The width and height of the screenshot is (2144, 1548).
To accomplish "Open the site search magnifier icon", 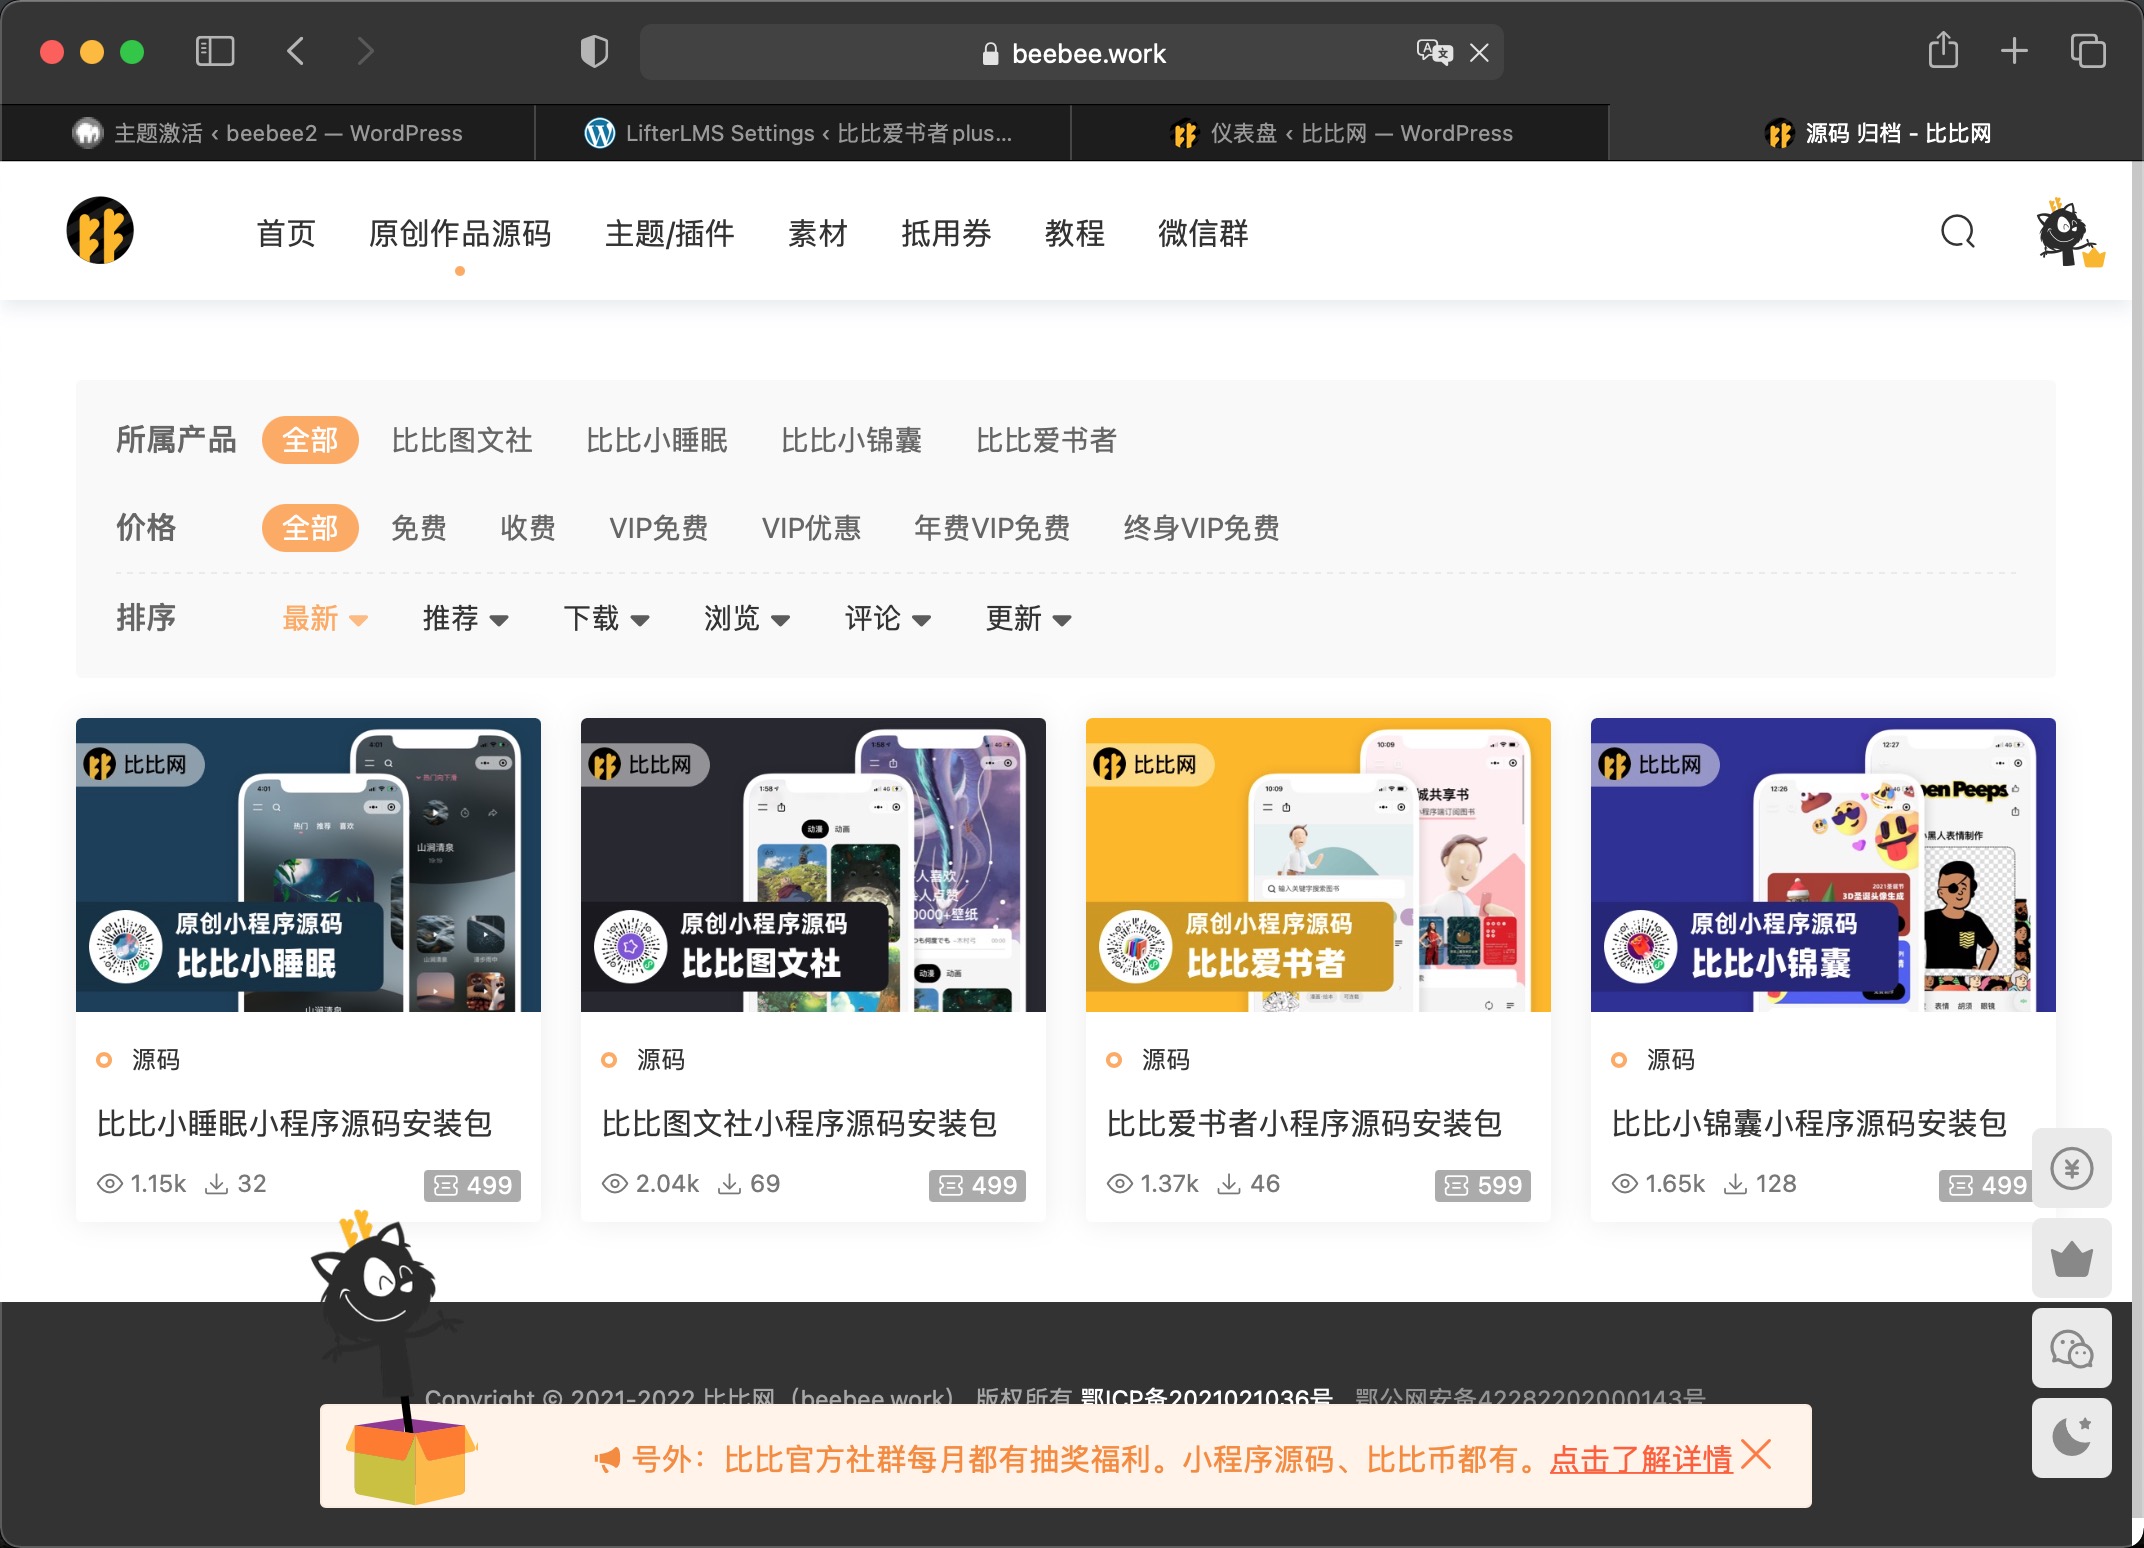I will [1958, 232].
